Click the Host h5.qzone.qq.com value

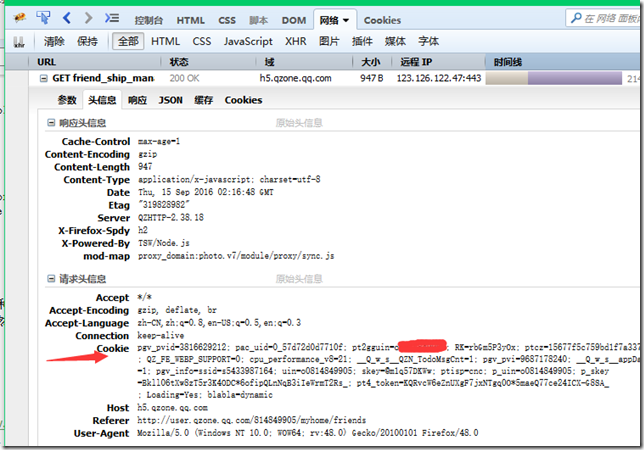[172, 408]
